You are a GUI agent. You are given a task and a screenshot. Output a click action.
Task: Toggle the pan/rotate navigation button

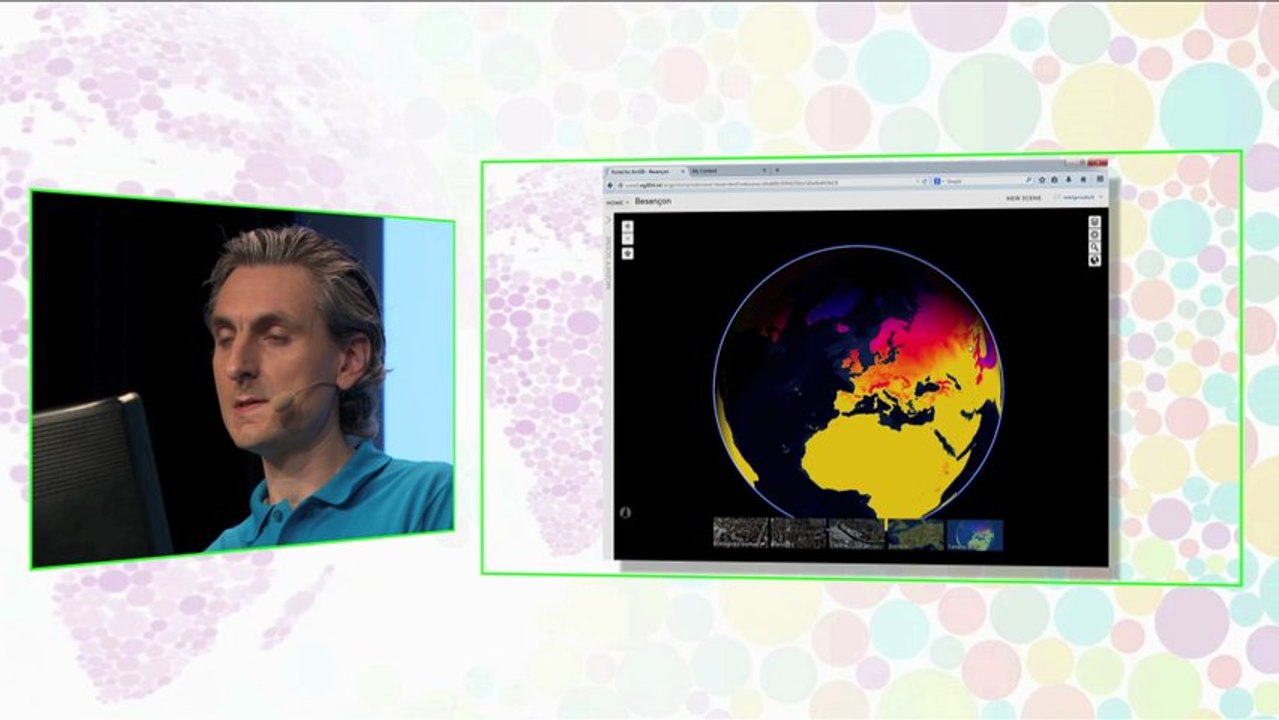click(x=627, y=253)
